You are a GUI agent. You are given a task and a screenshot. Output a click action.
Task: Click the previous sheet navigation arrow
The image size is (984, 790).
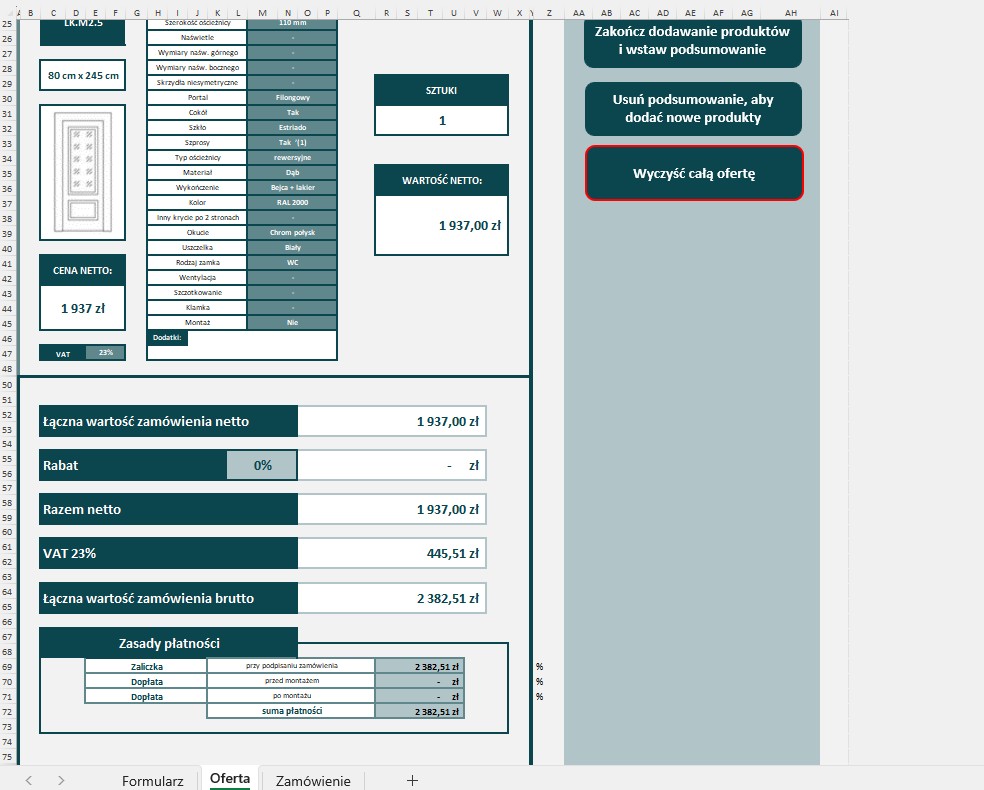(29, 780)
